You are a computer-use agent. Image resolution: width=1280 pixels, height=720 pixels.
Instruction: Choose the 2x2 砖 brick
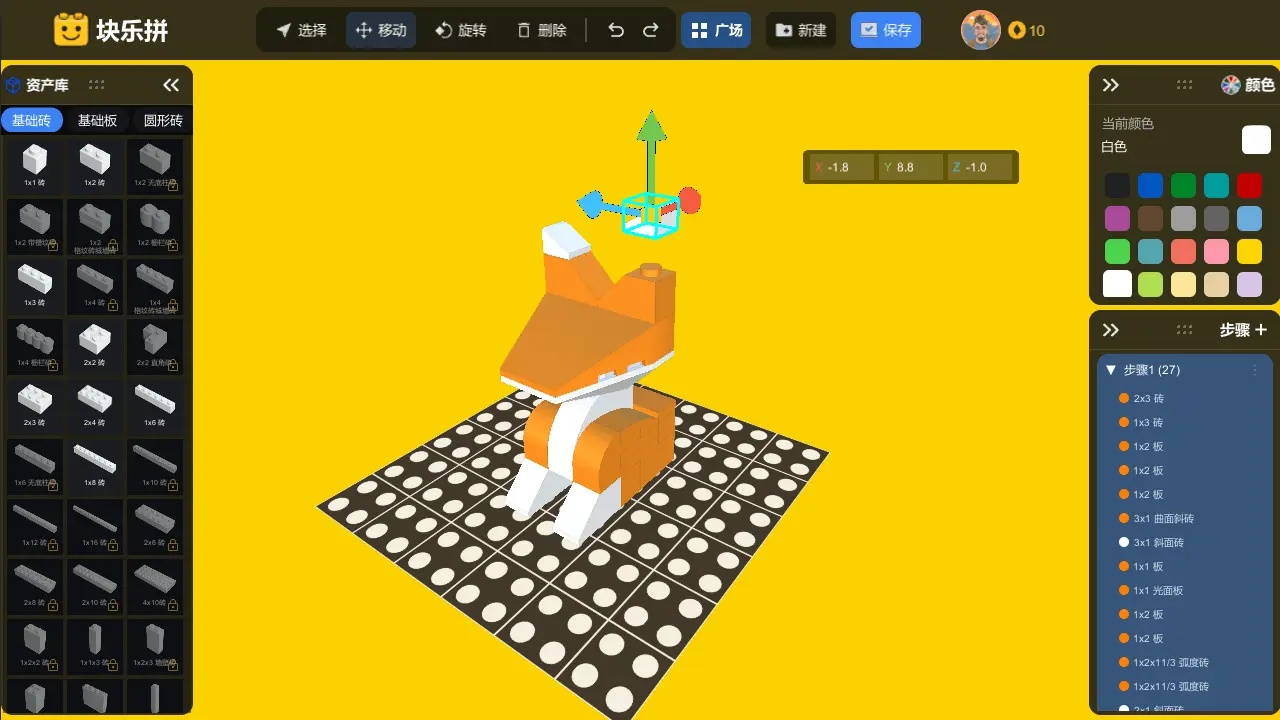coord(95,345)
